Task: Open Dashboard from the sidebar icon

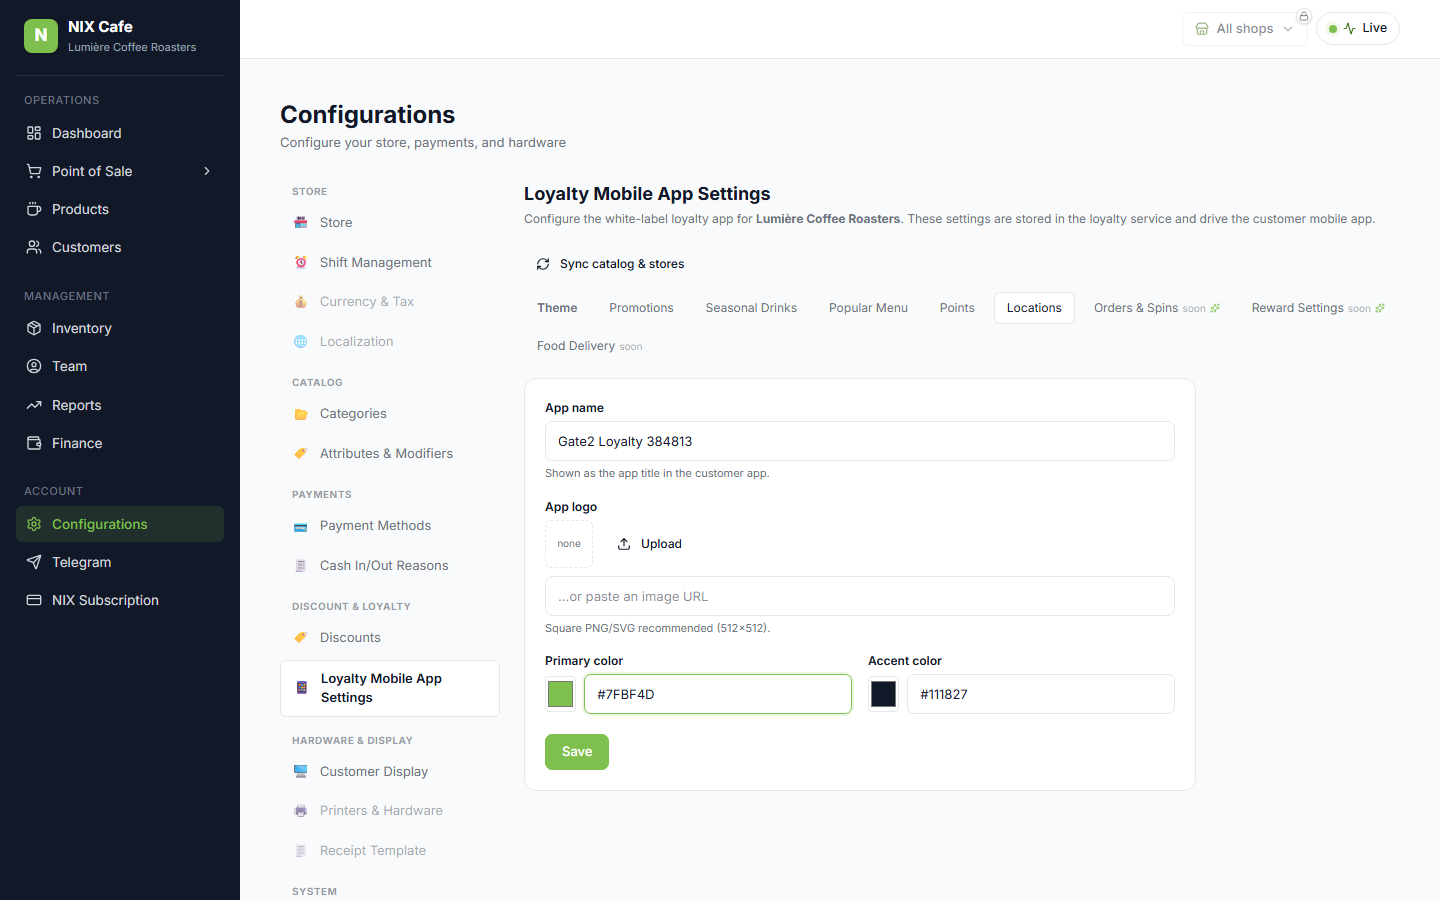Action: [34, 133]
